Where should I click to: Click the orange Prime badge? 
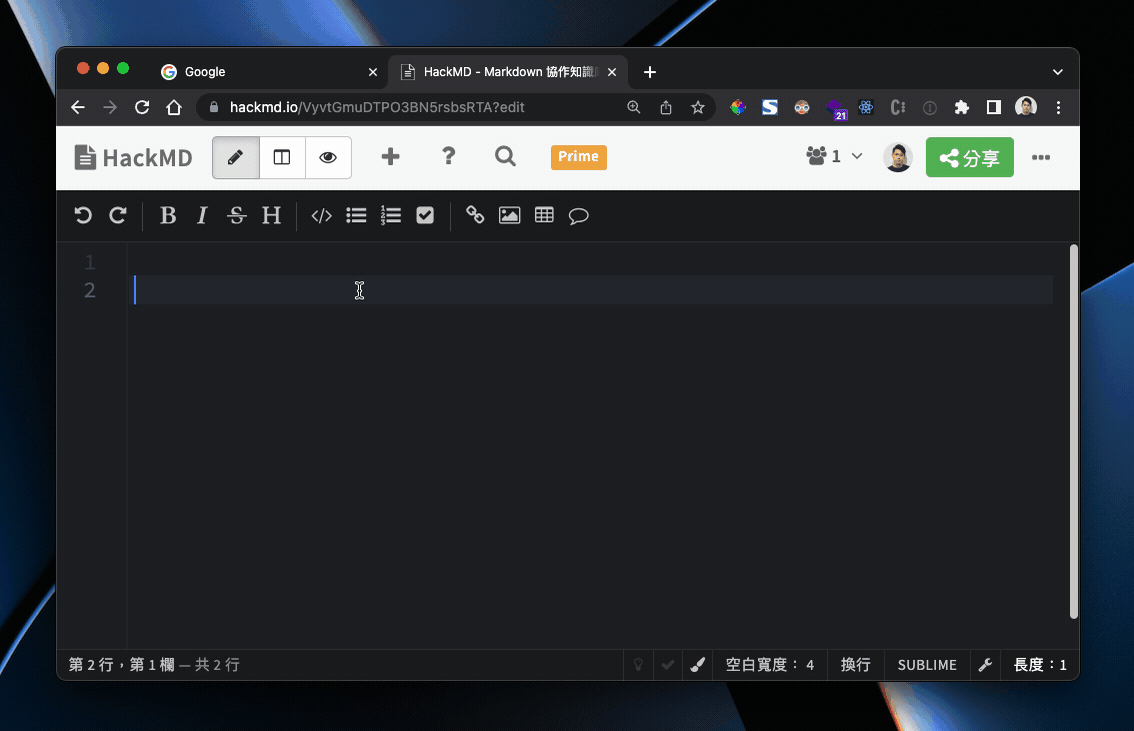click(x=578, y=157)
